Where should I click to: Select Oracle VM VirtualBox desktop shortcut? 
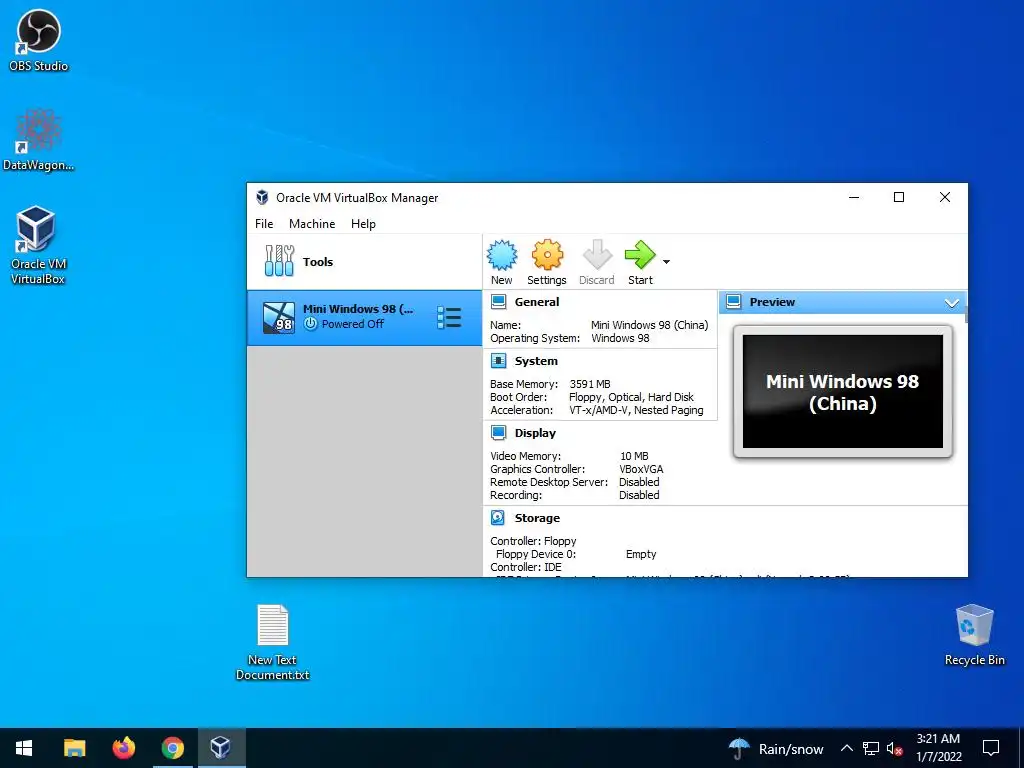[38, 246]
